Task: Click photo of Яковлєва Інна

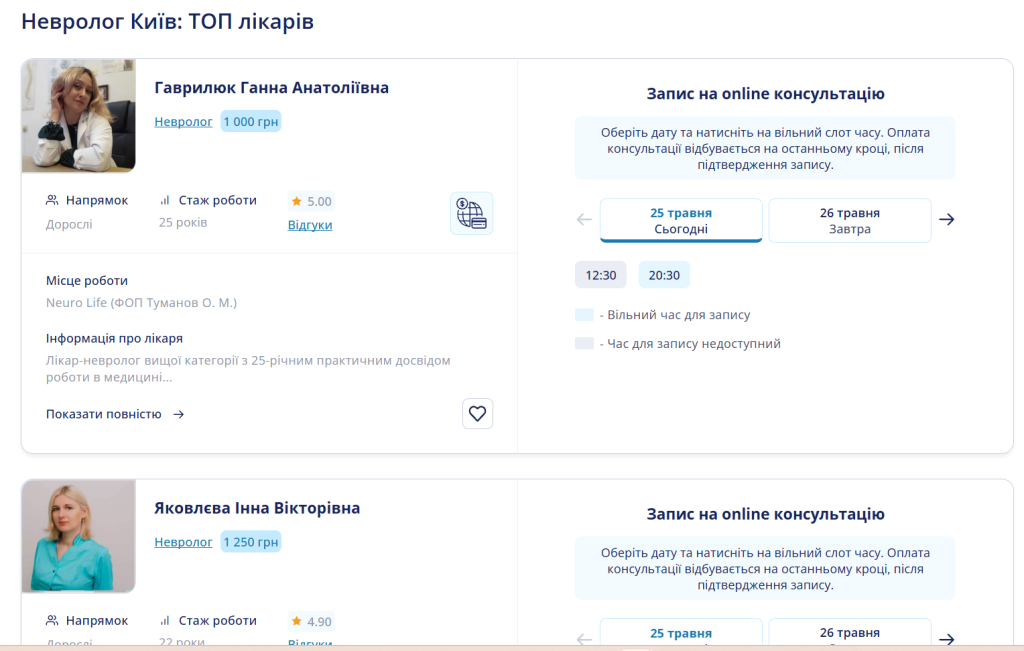Action: [x=79, y=536]
